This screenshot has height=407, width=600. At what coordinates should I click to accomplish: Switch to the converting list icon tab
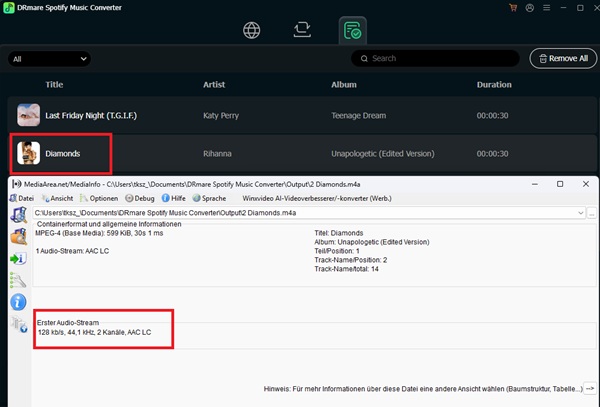[302, 29]
